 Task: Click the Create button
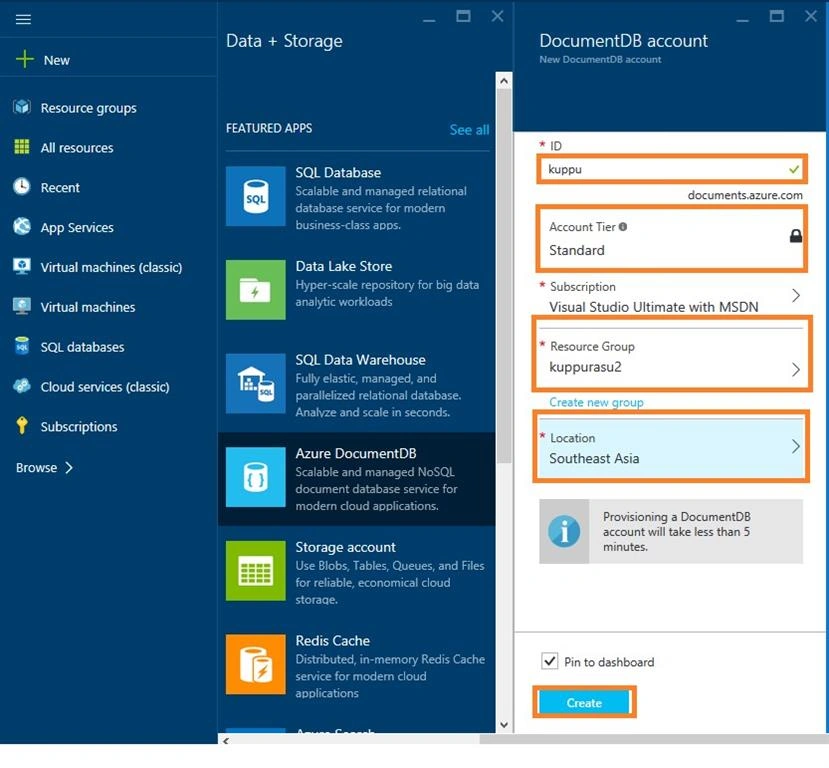(x=584, y=702)
